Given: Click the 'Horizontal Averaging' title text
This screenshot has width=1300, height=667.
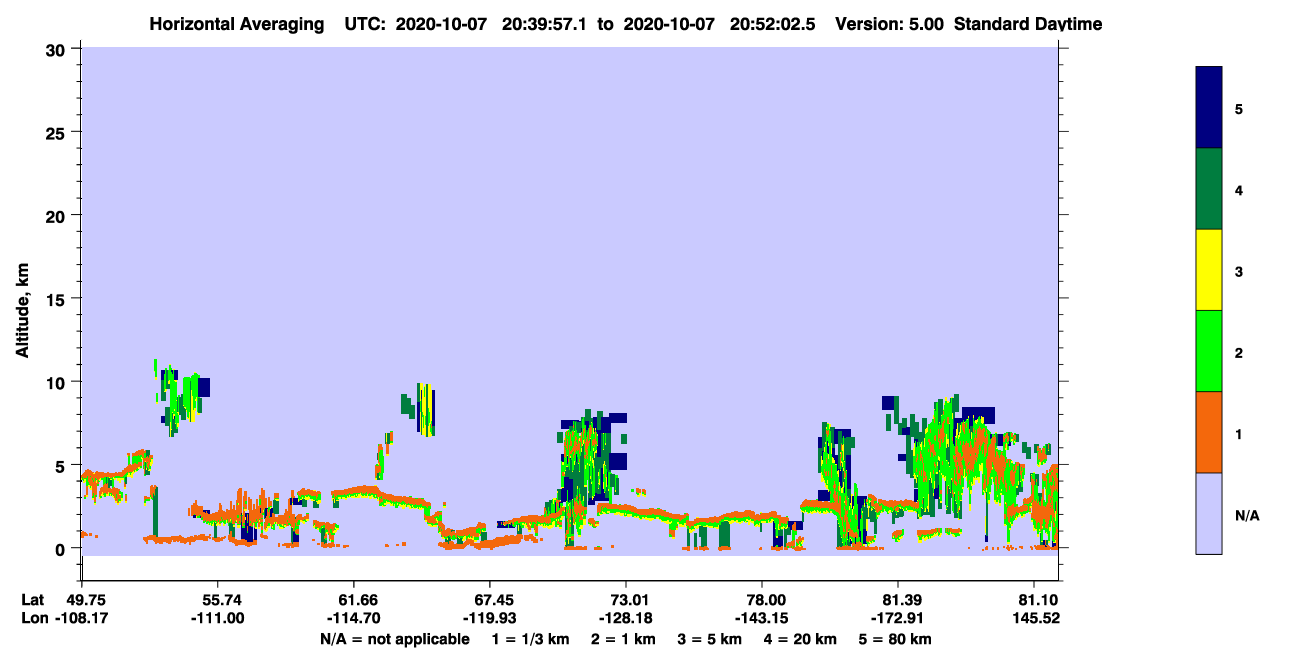Looking at the screenshot, I should click(236, 24).
